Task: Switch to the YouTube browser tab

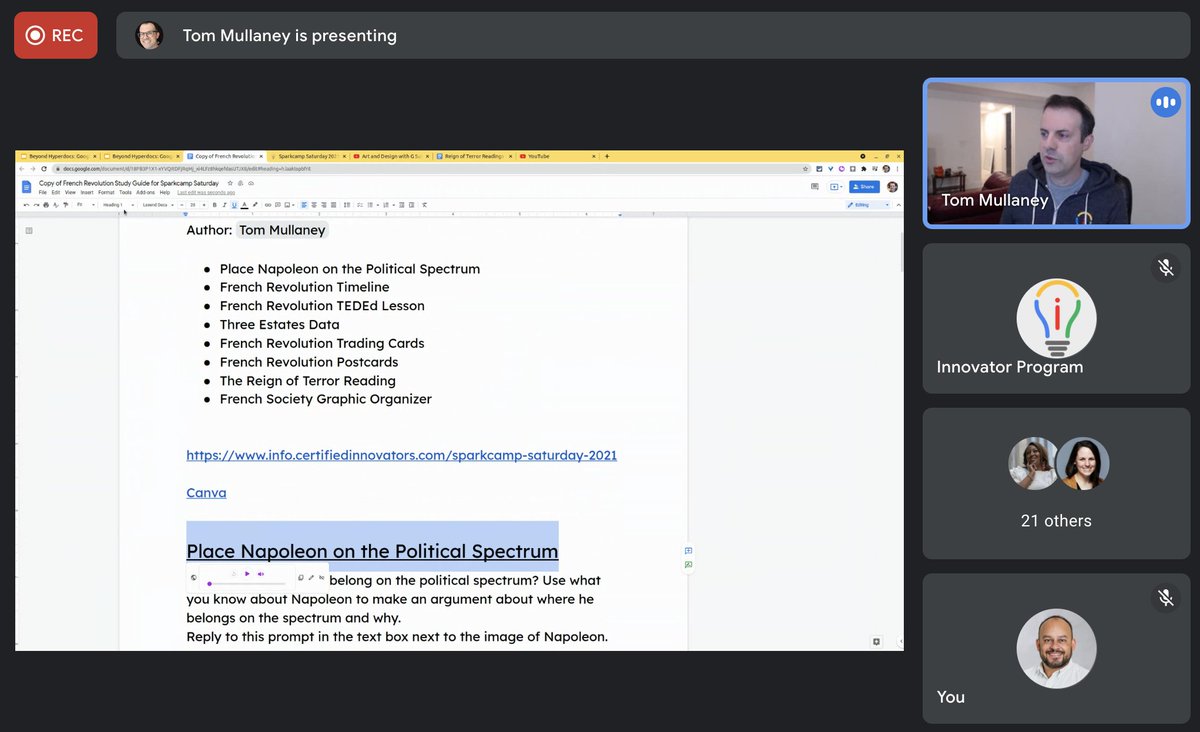Action: pos(557,156)
